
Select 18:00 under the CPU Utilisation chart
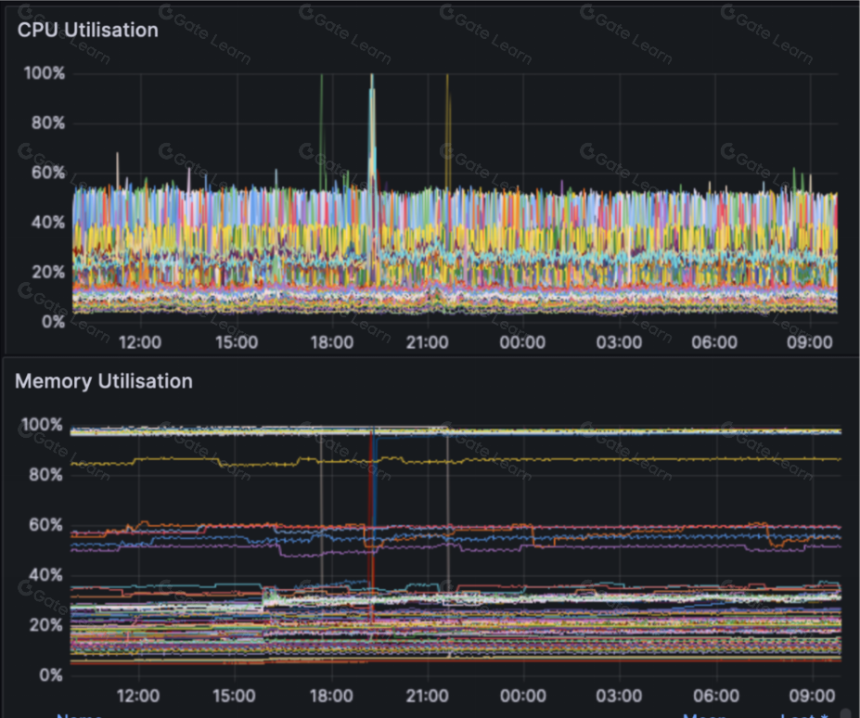(332, 342)
